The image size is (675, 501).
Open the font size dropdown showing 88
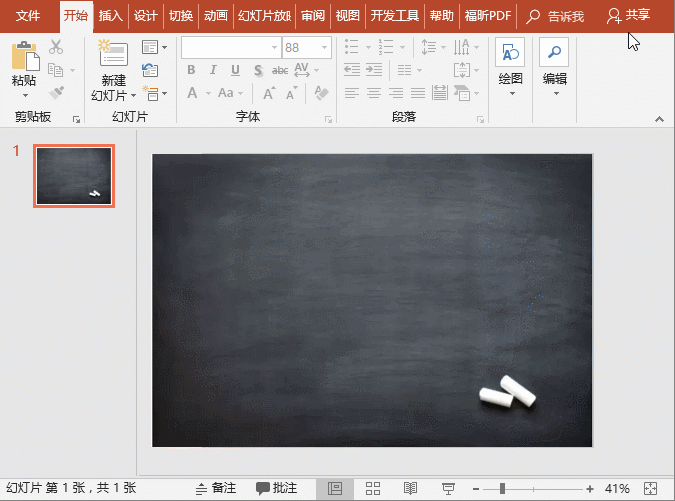[325, 47]
